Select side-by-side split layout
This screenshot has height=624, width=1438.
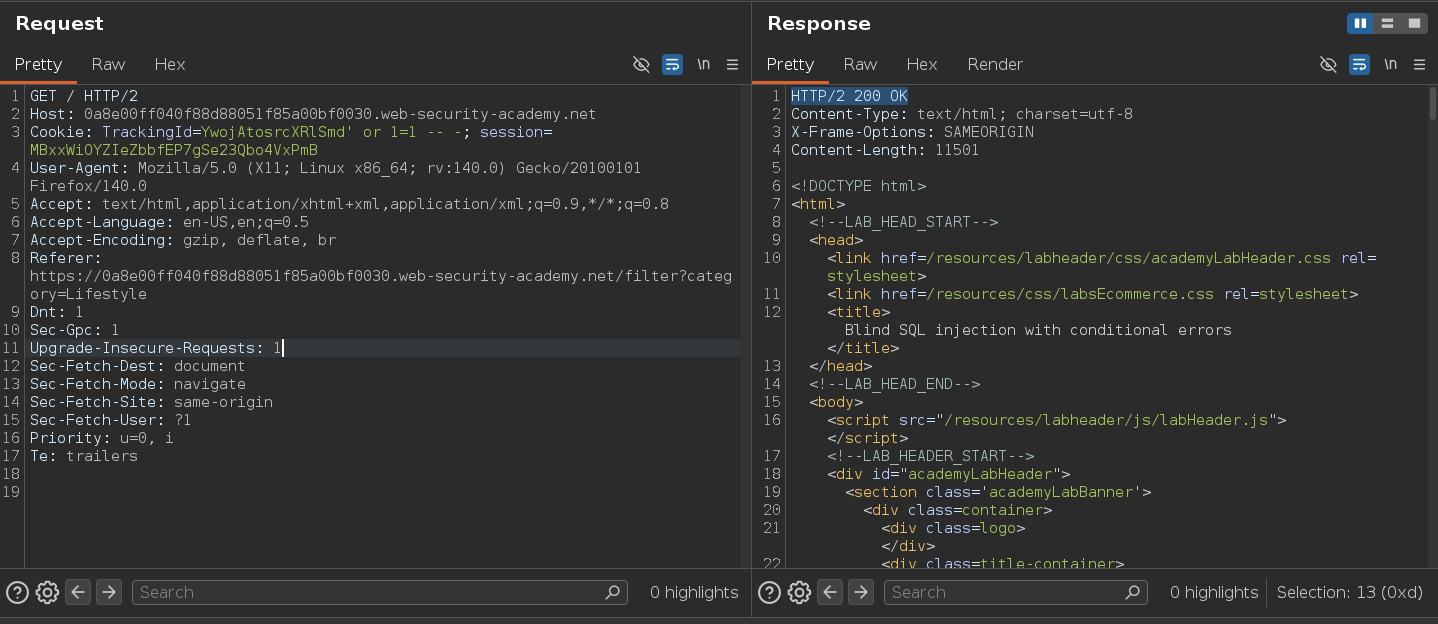(x=1360, y=23)
